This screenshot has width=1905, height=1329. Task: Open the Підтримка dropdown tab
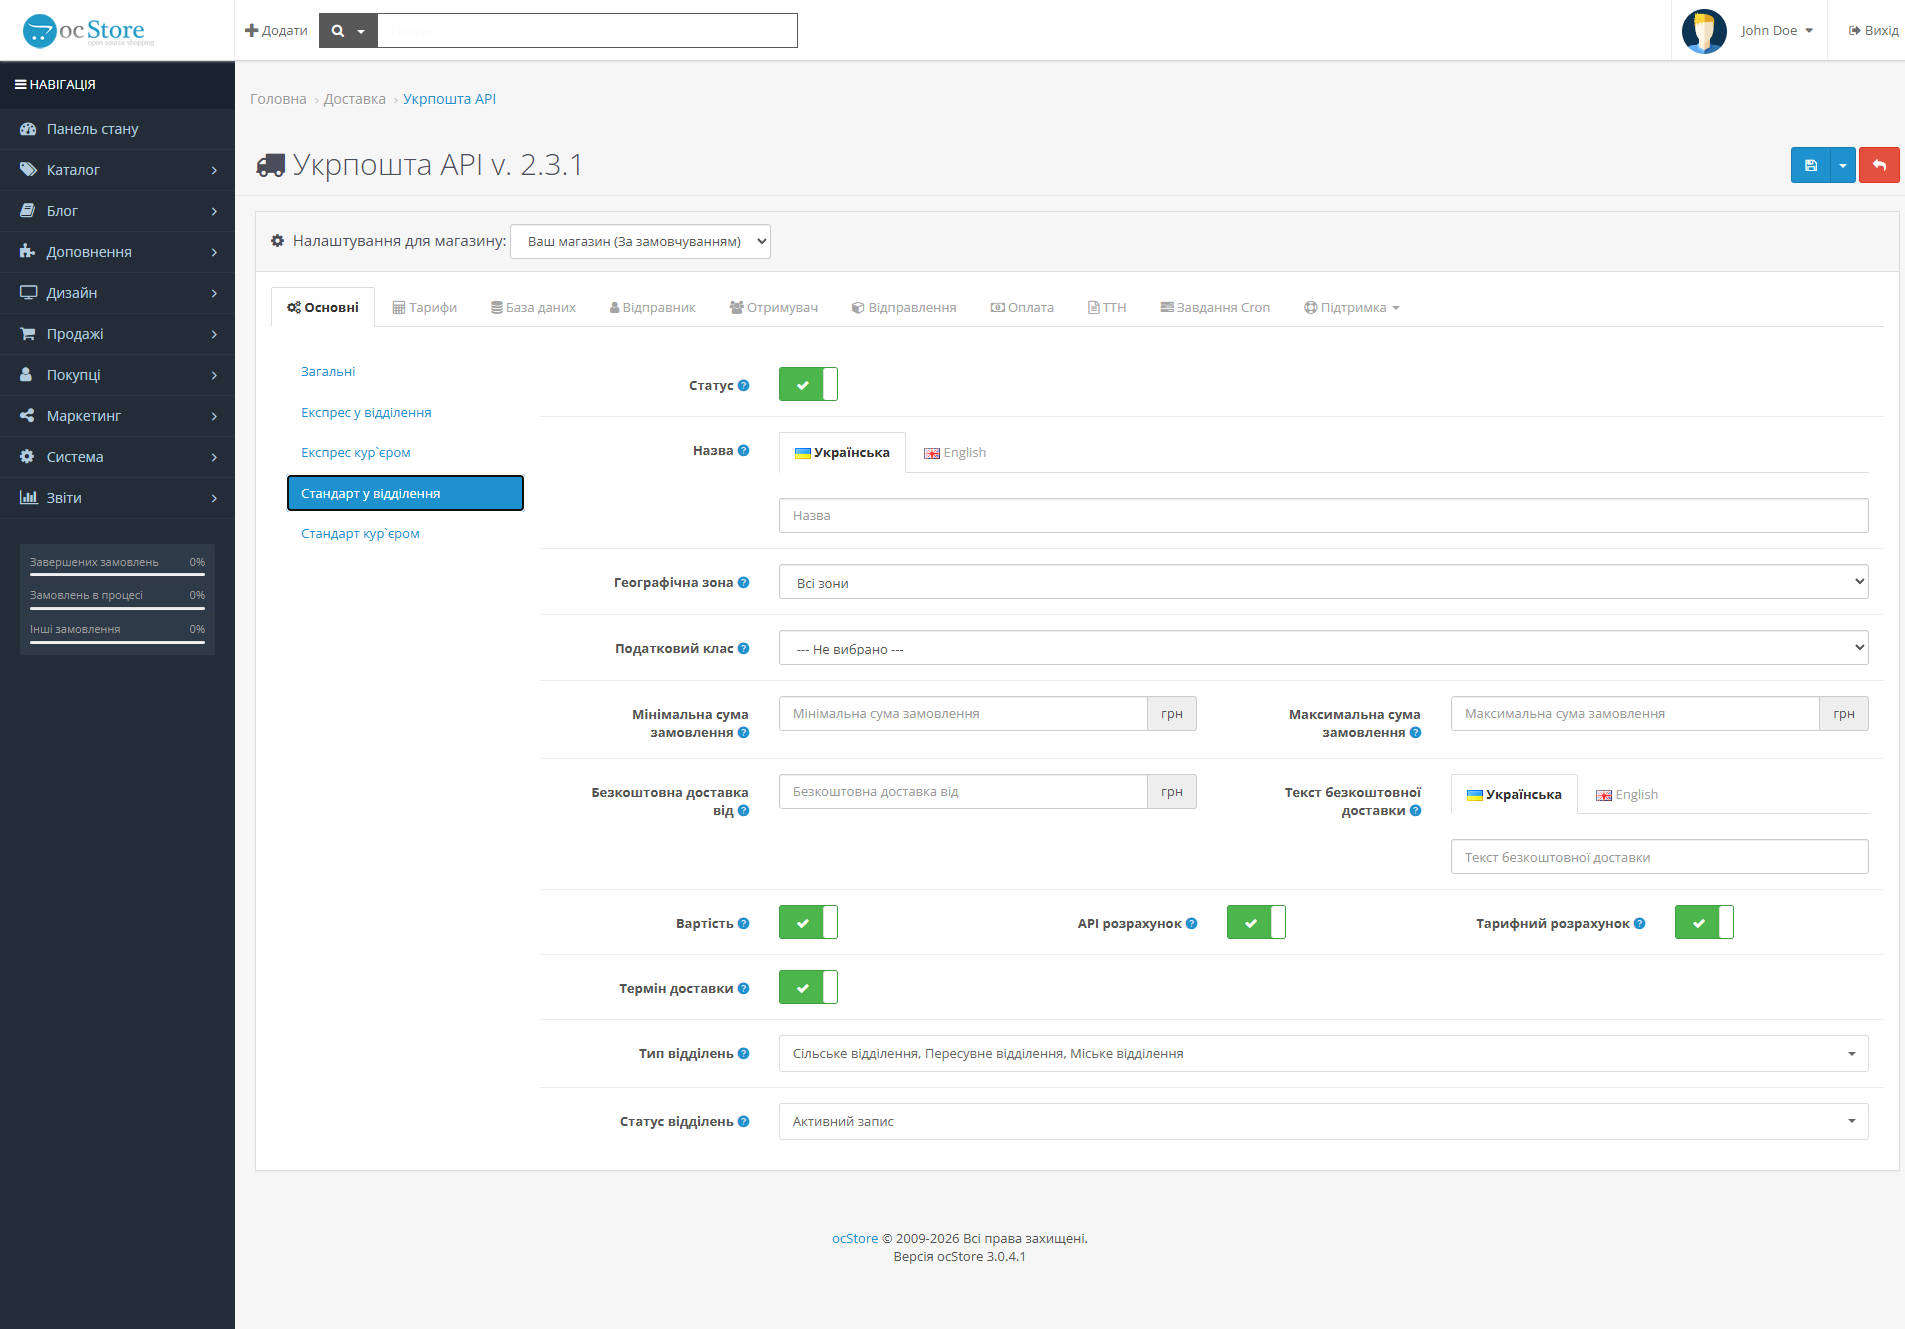(x=1351, y=307)
